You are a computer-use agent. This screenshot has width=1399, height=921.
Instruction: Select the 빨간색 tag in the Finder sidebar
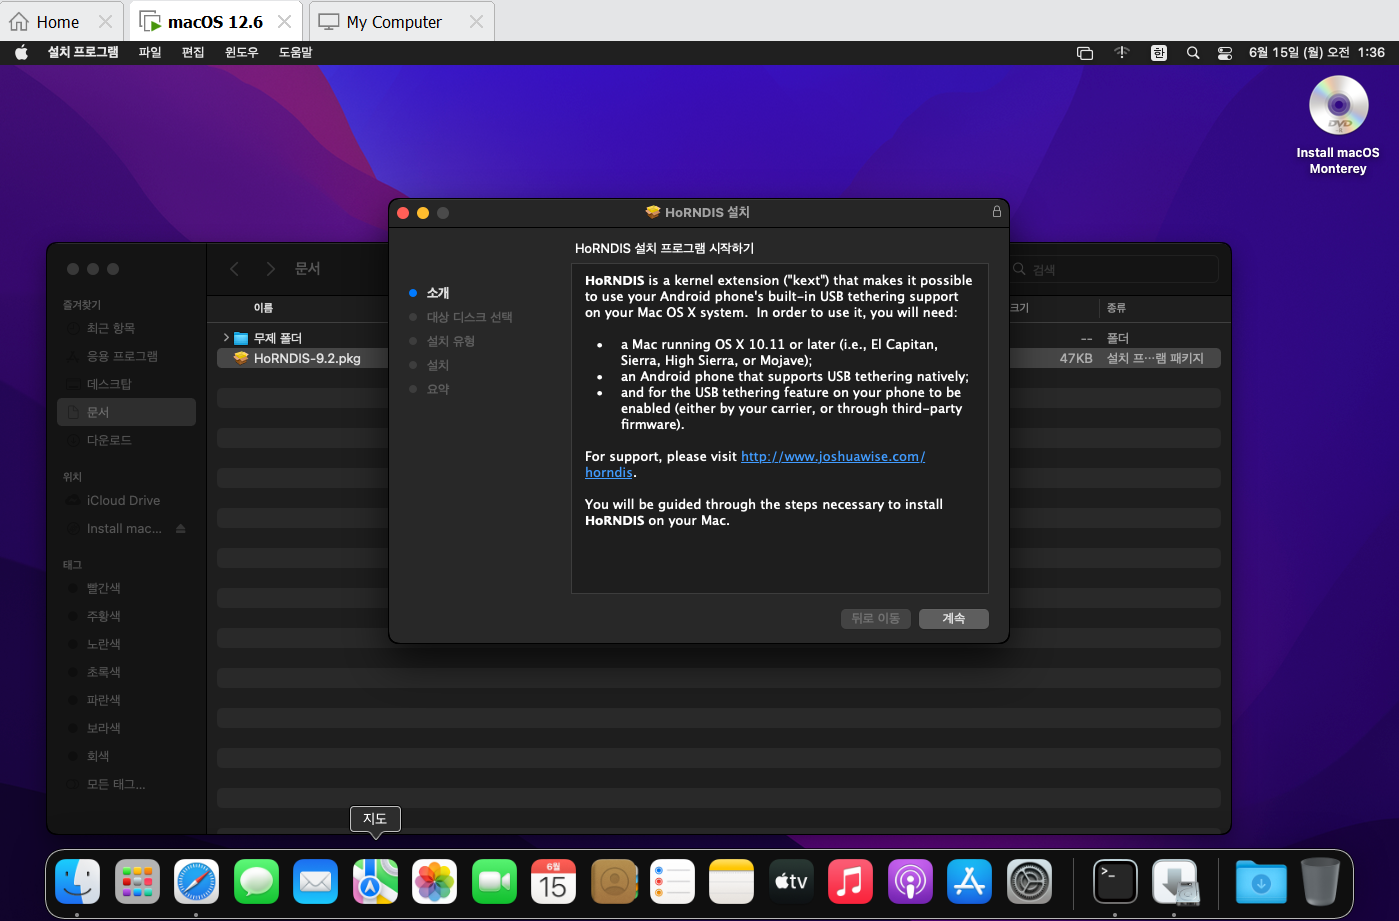click(x=127, y=588)
